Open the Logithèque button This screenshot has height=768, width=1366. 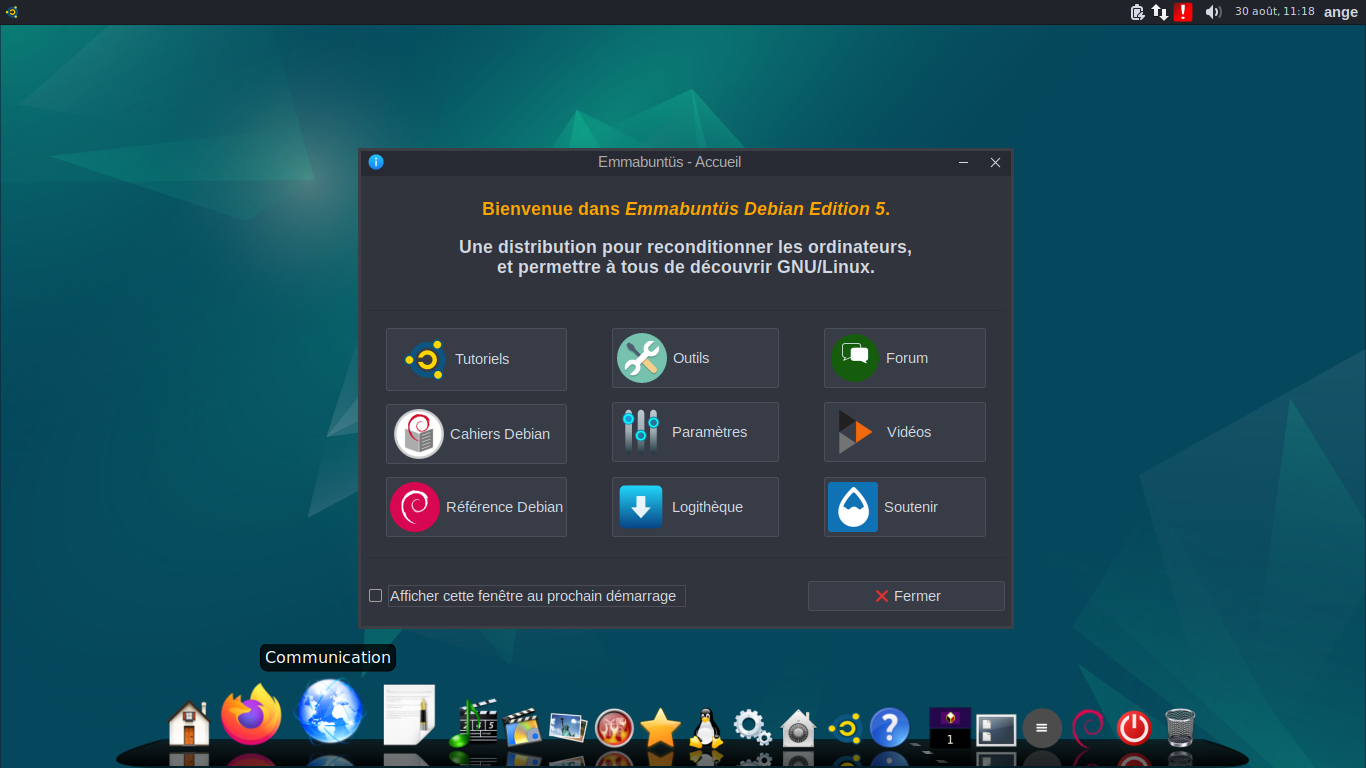tap(695, 507)
